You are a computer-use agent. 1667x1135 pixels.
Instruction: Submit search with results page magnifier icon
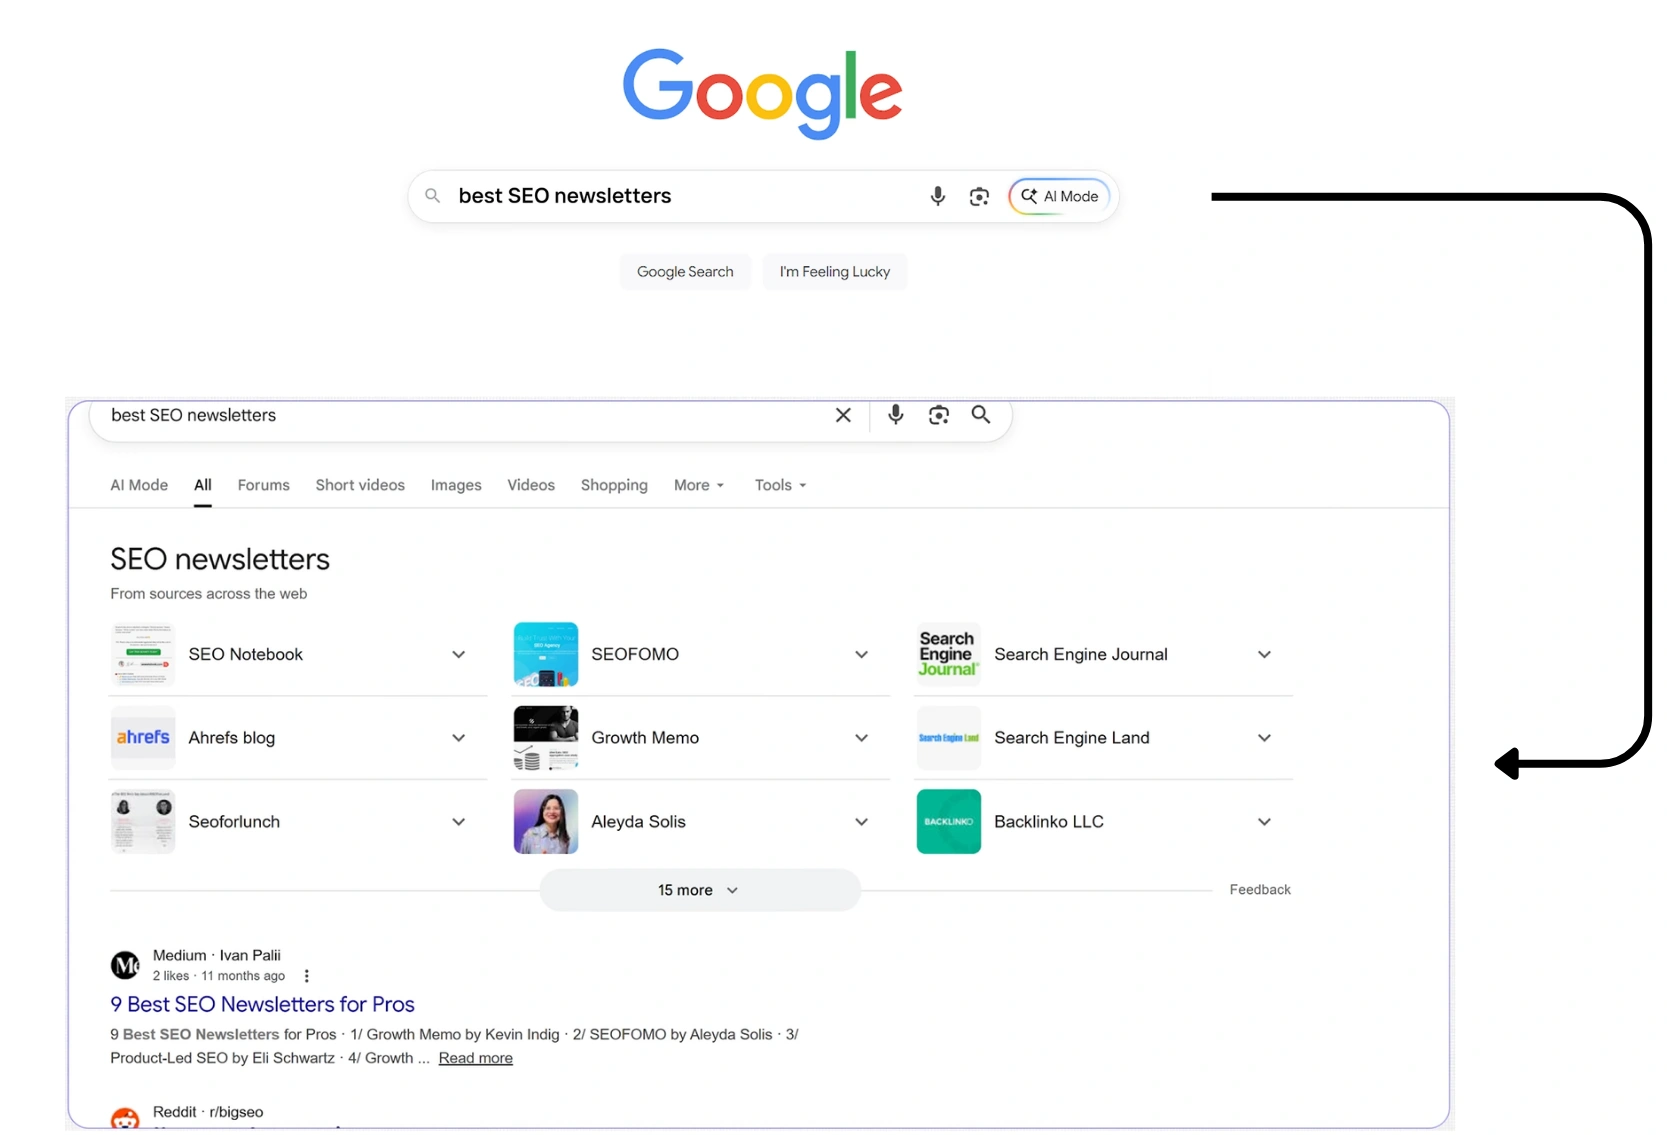click(981, 415)
